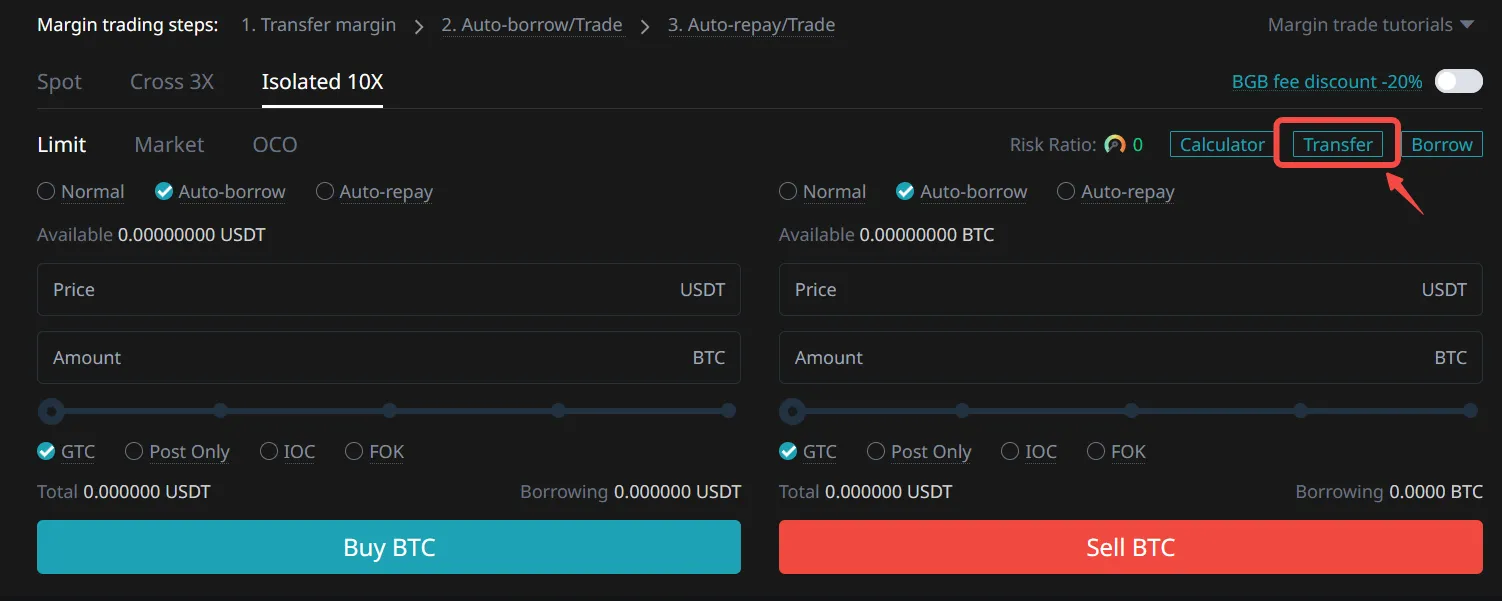Click the Transfer button
This screenshot has height=601, width=1502.
pyautogui.click(x=1338, y=145)
